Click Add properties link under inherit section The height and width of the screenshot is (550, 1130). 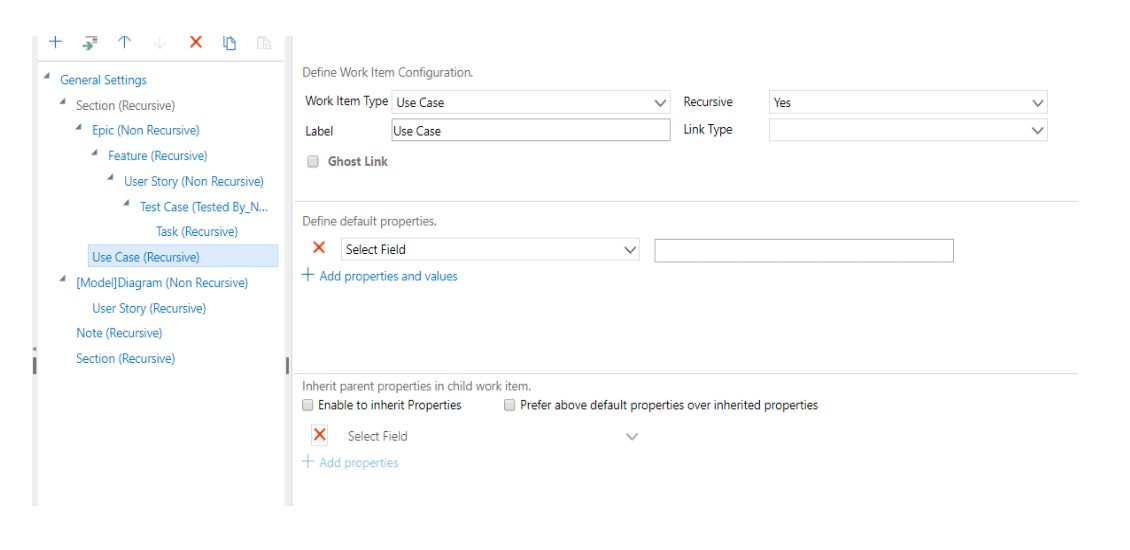[358, 463]
